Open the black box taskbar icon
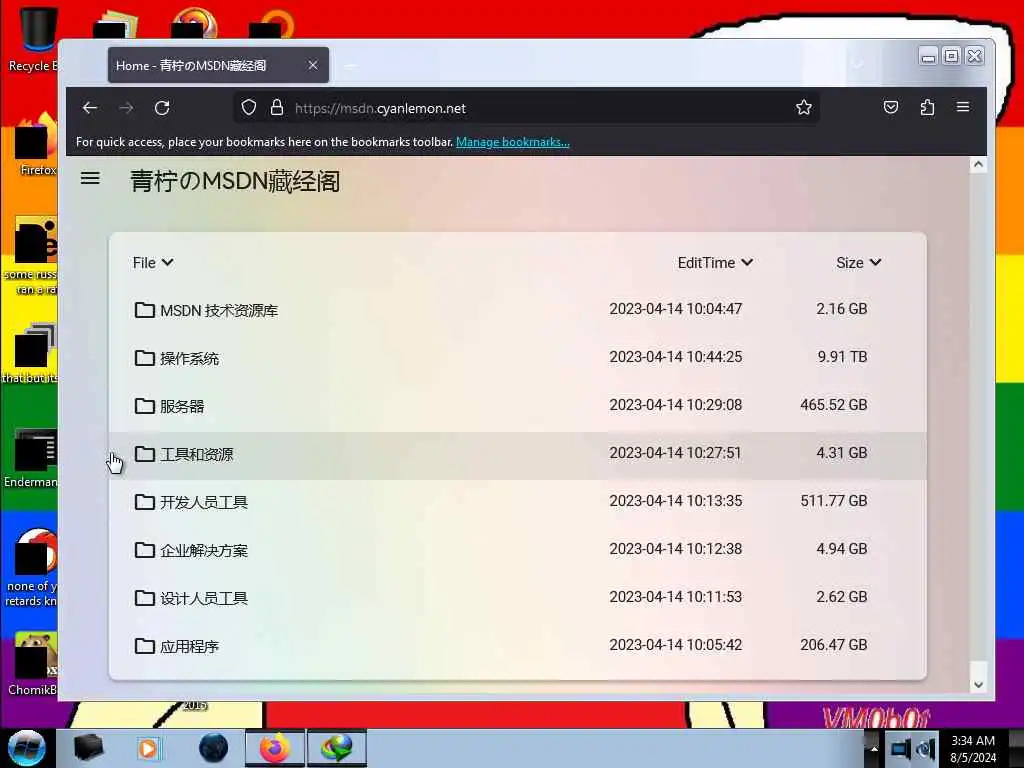The height and width of the screenshot is (768, 1024). [88, 748]
